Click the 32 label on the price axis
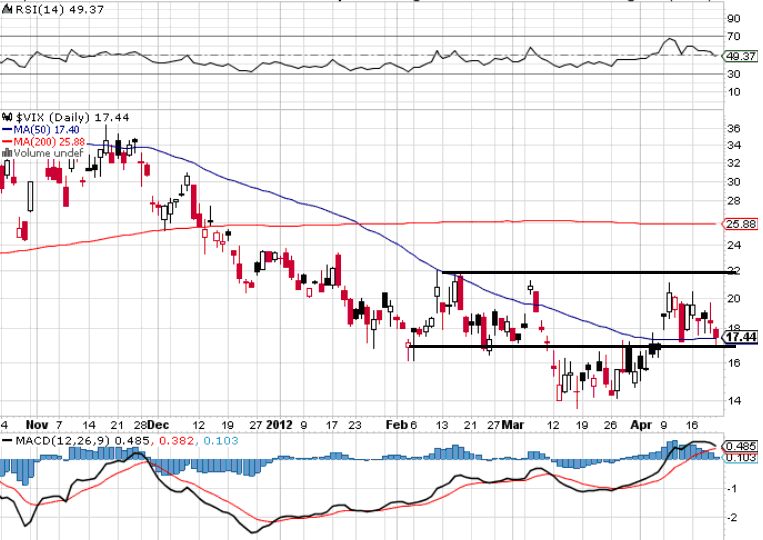 [733, 163]
